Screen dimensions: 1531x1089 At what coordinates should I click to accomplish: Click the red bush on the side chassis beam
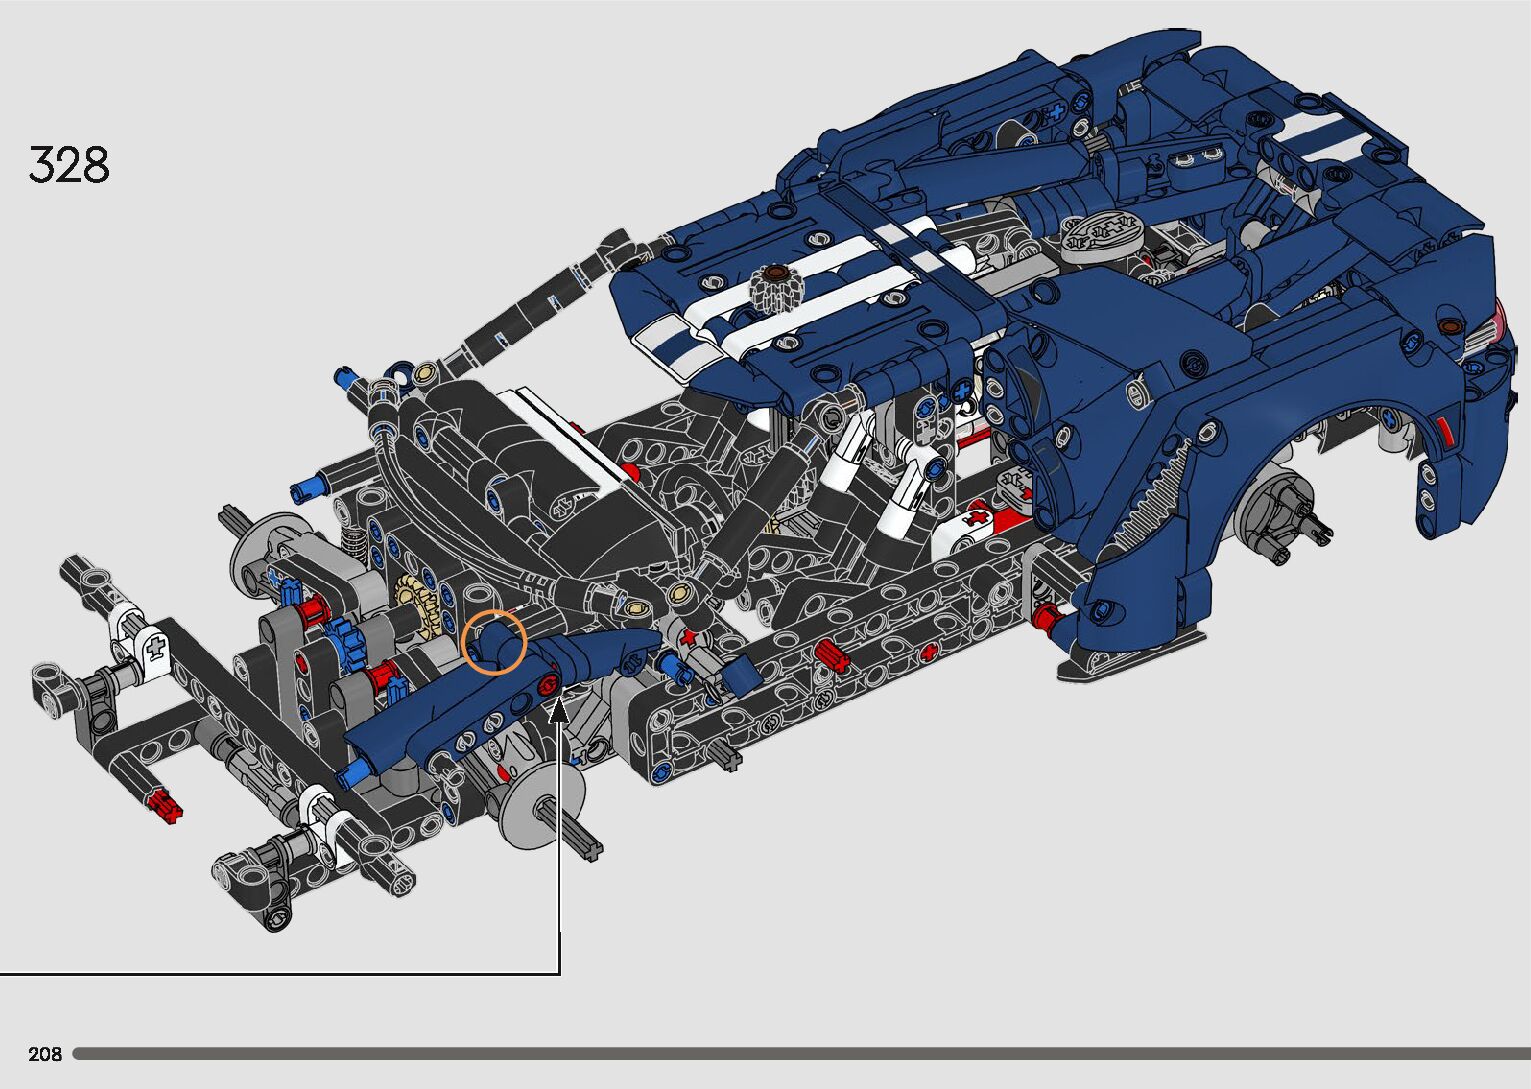(x=830, y=656)
